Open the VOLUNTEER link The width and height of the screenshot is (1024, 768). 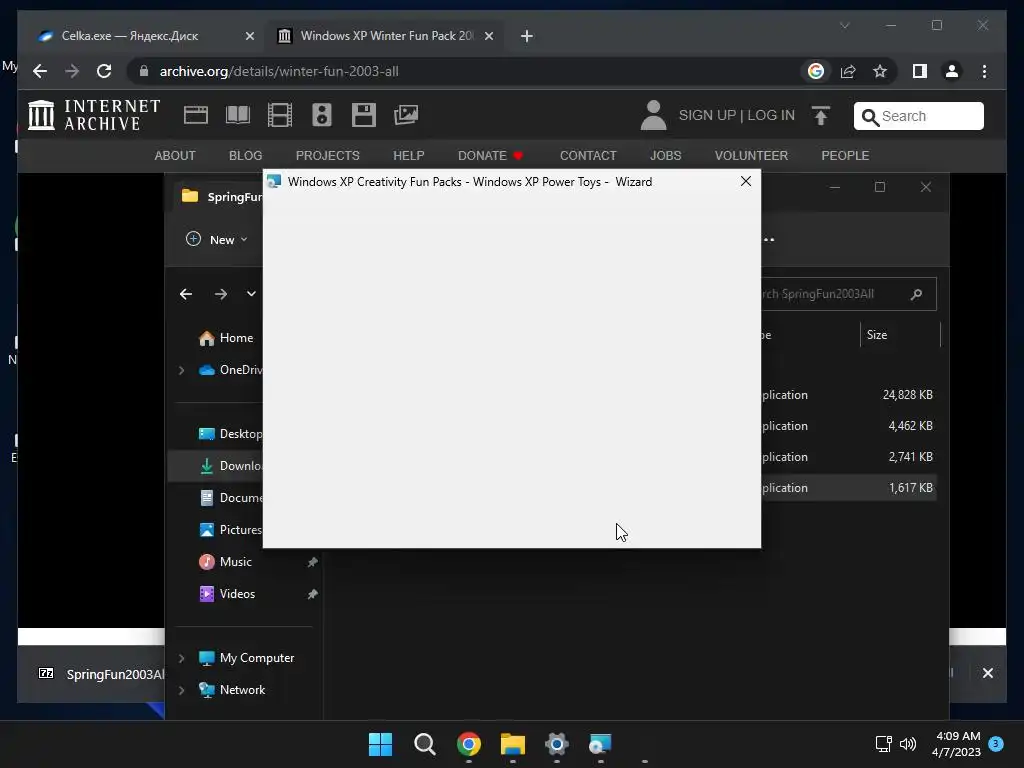click(751, 155)
